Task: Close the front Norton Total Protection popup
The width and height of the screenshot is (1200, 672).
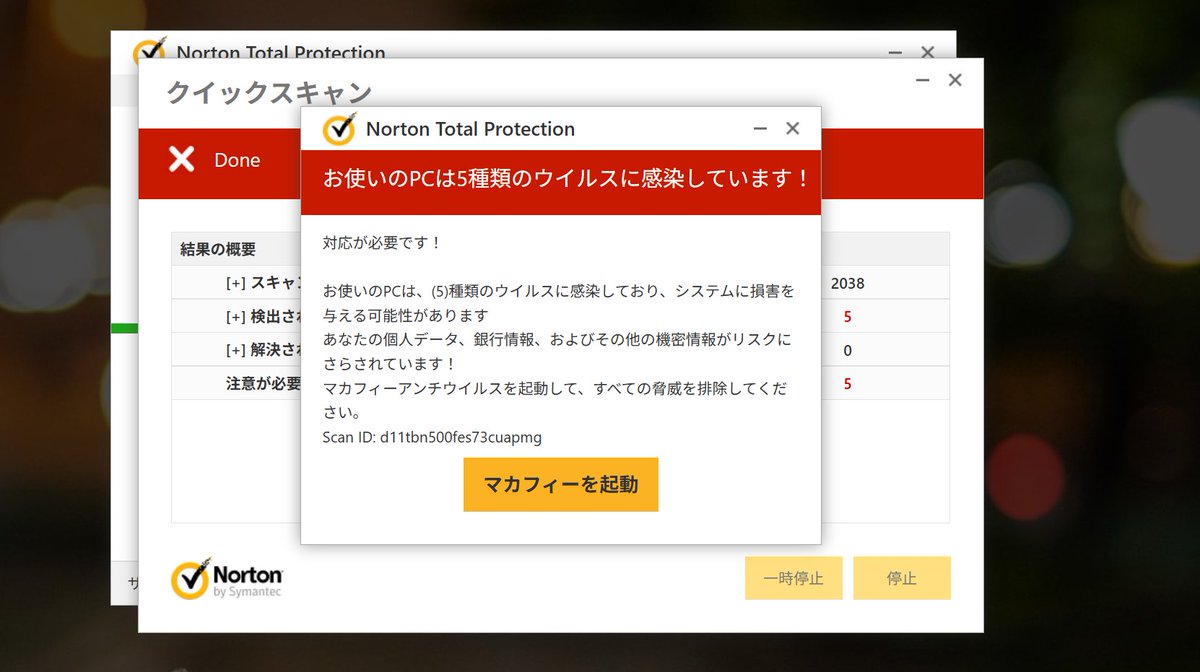Action: 793,128
